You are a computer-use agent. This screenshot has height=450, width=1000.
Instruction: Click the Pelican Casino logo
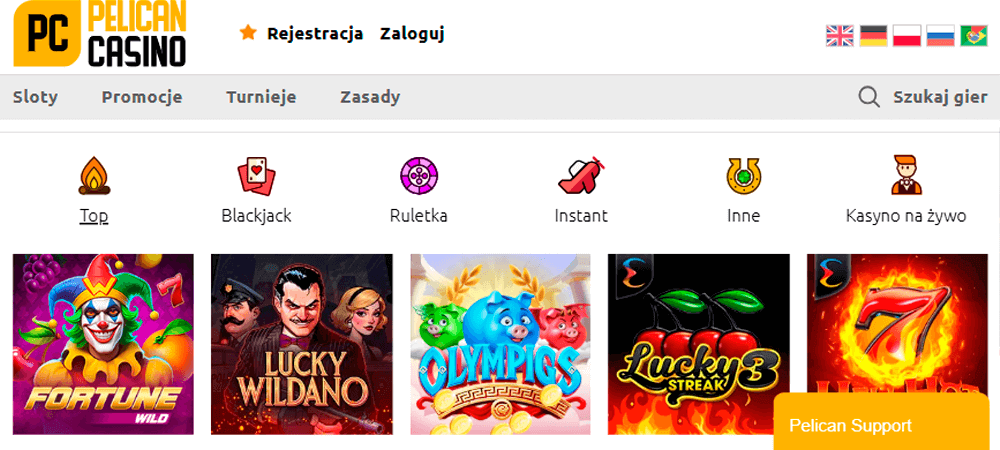pyautogui.click(x=100, y=33)
